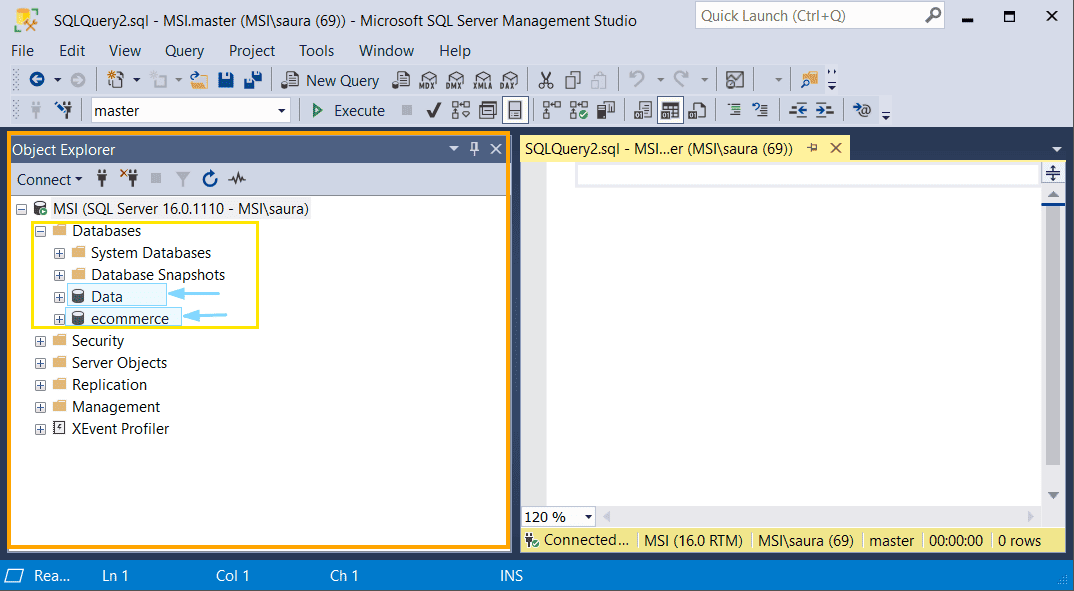
Task: Disconnect from the current server
Action: [x=129, y=178]
